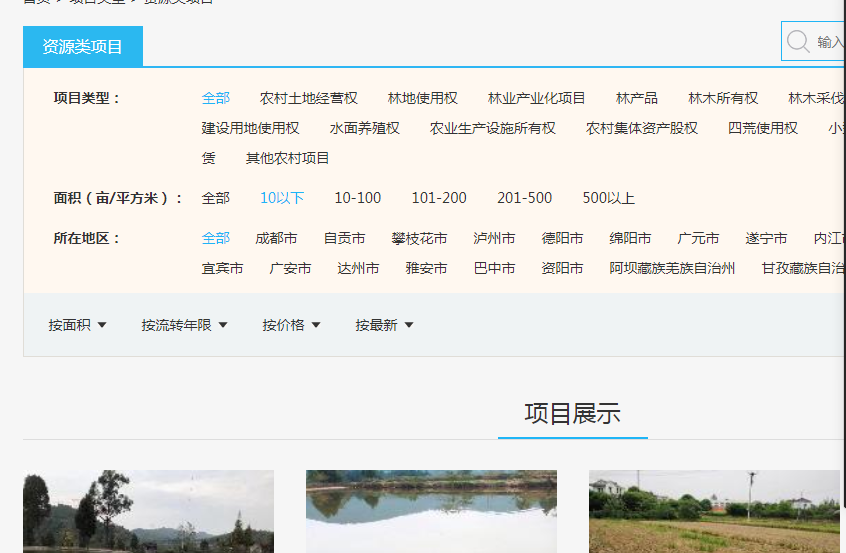Viewport: 846px width, 553px height.
Task: Filter by 林木所有权
Action: pos(723,98)
